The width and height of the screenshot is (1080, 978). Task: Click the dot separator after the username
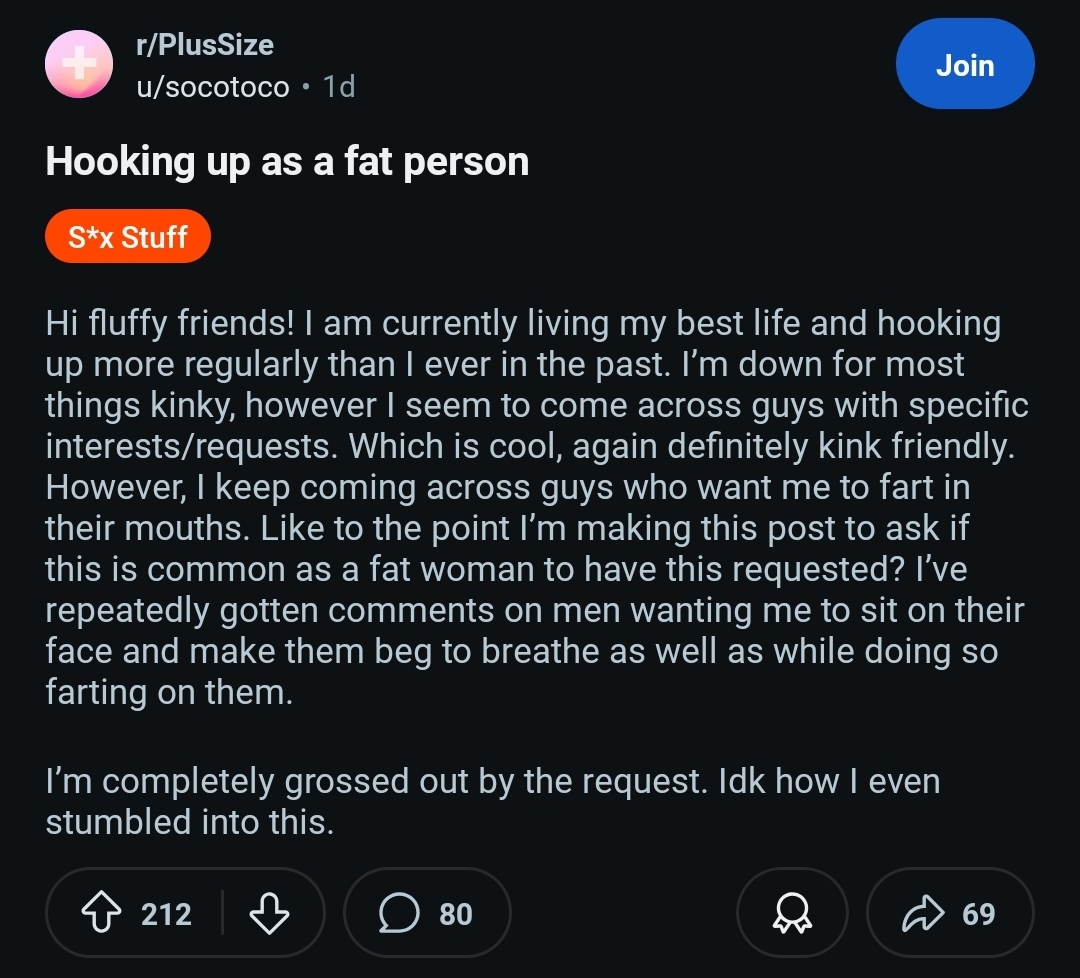[306, 87]
